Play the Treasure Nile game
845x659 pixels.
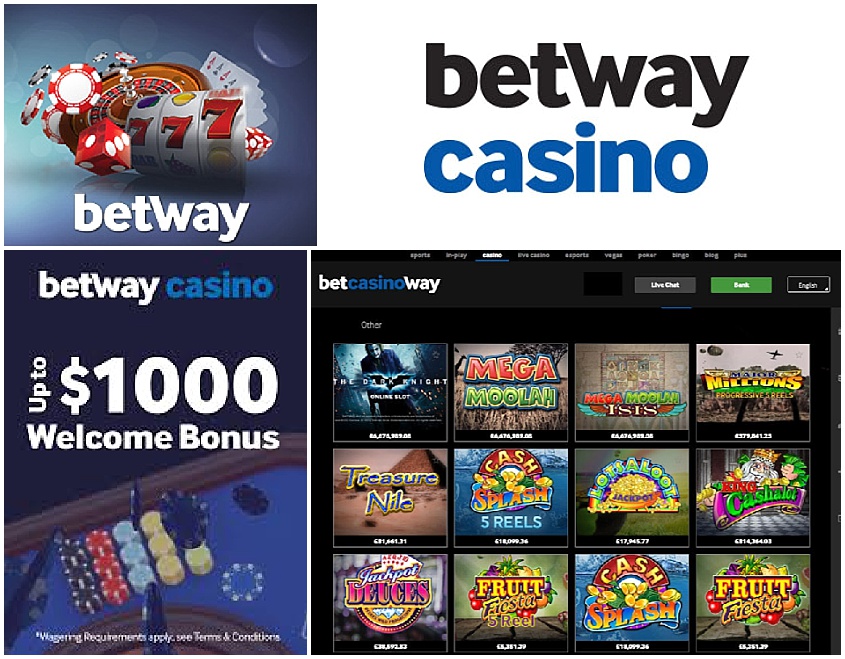[390, 497]
